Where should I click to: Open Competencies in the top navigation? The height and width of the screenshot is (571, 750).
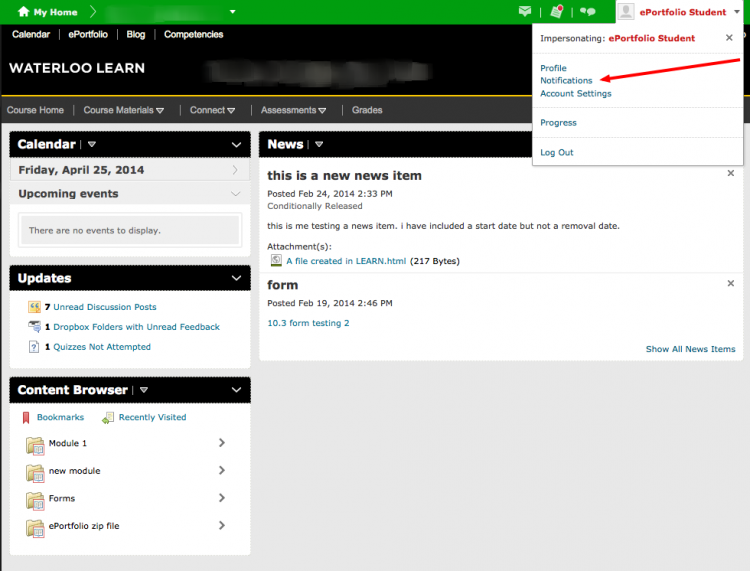pos(194,34)
